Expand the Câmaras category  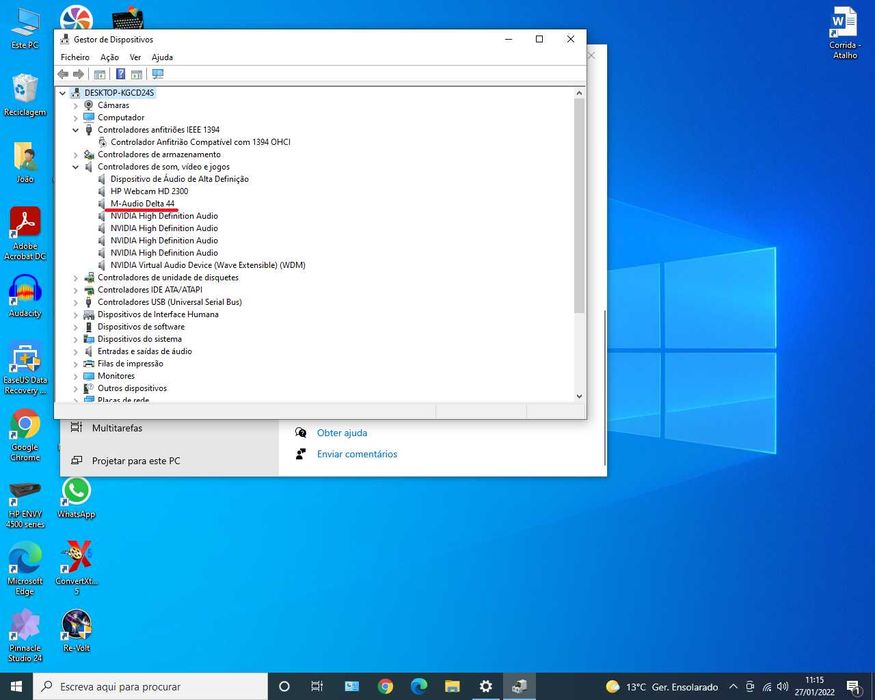click(75, 105)
